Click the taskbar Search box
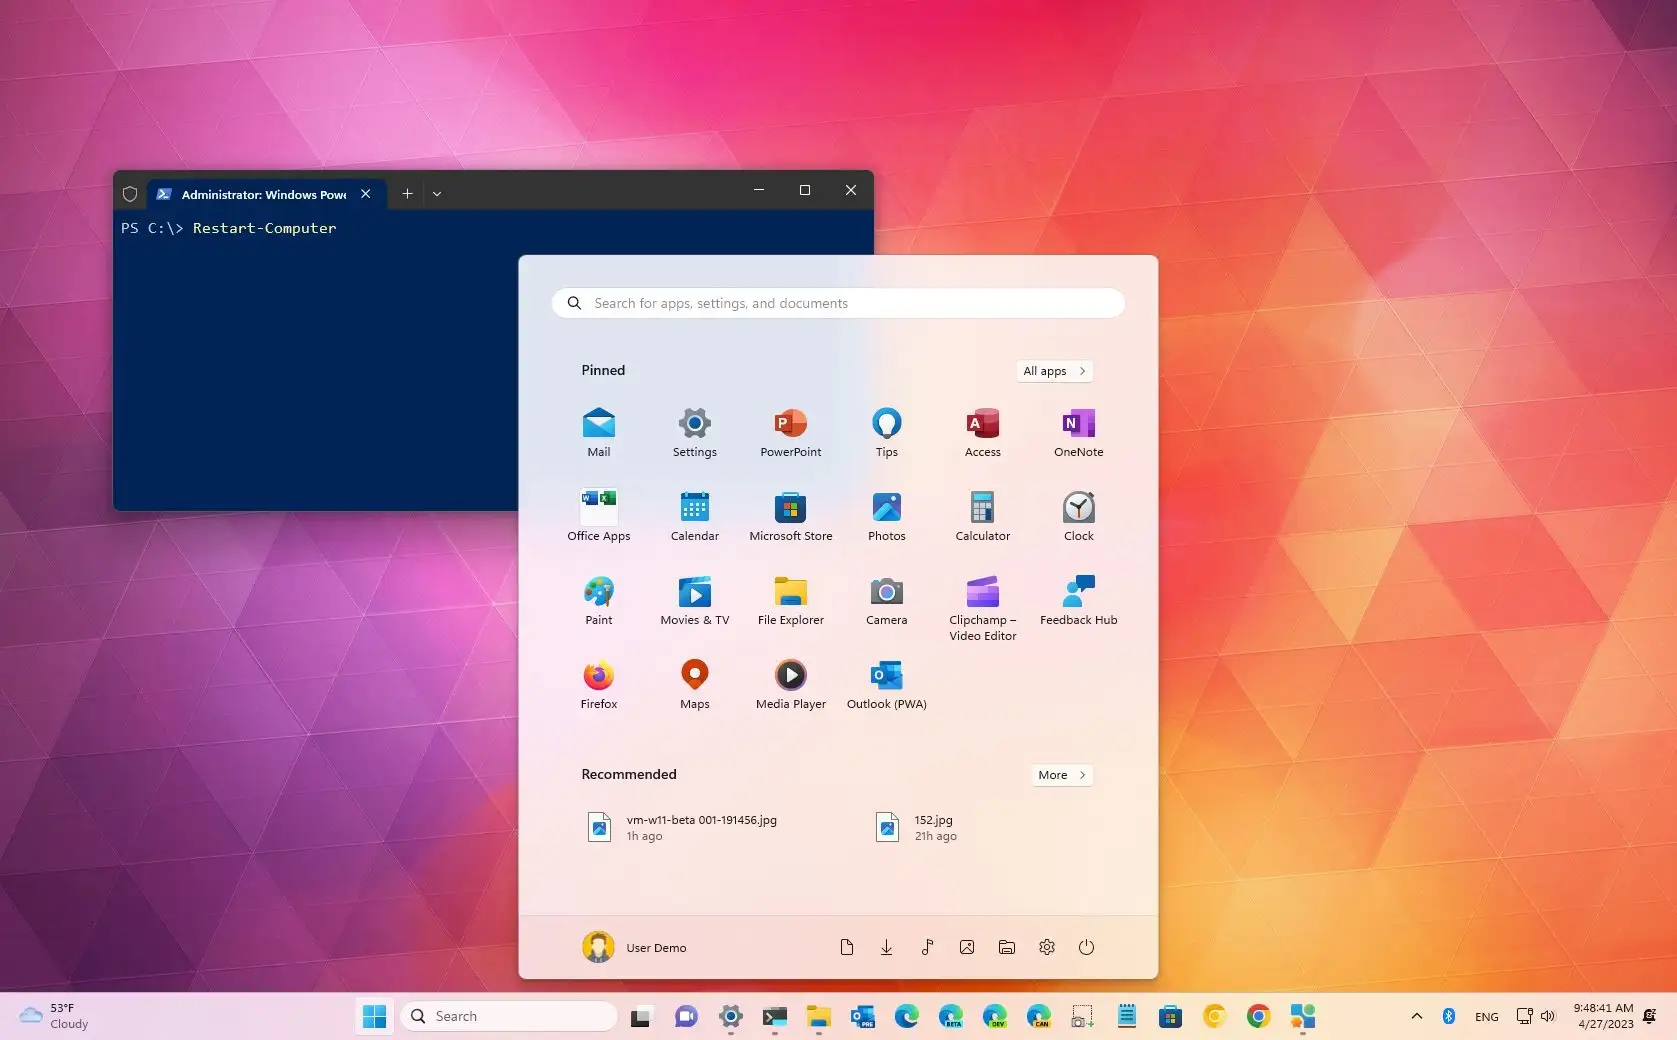Viewport: 1677px width, 1040px height. click(509, 1016)
